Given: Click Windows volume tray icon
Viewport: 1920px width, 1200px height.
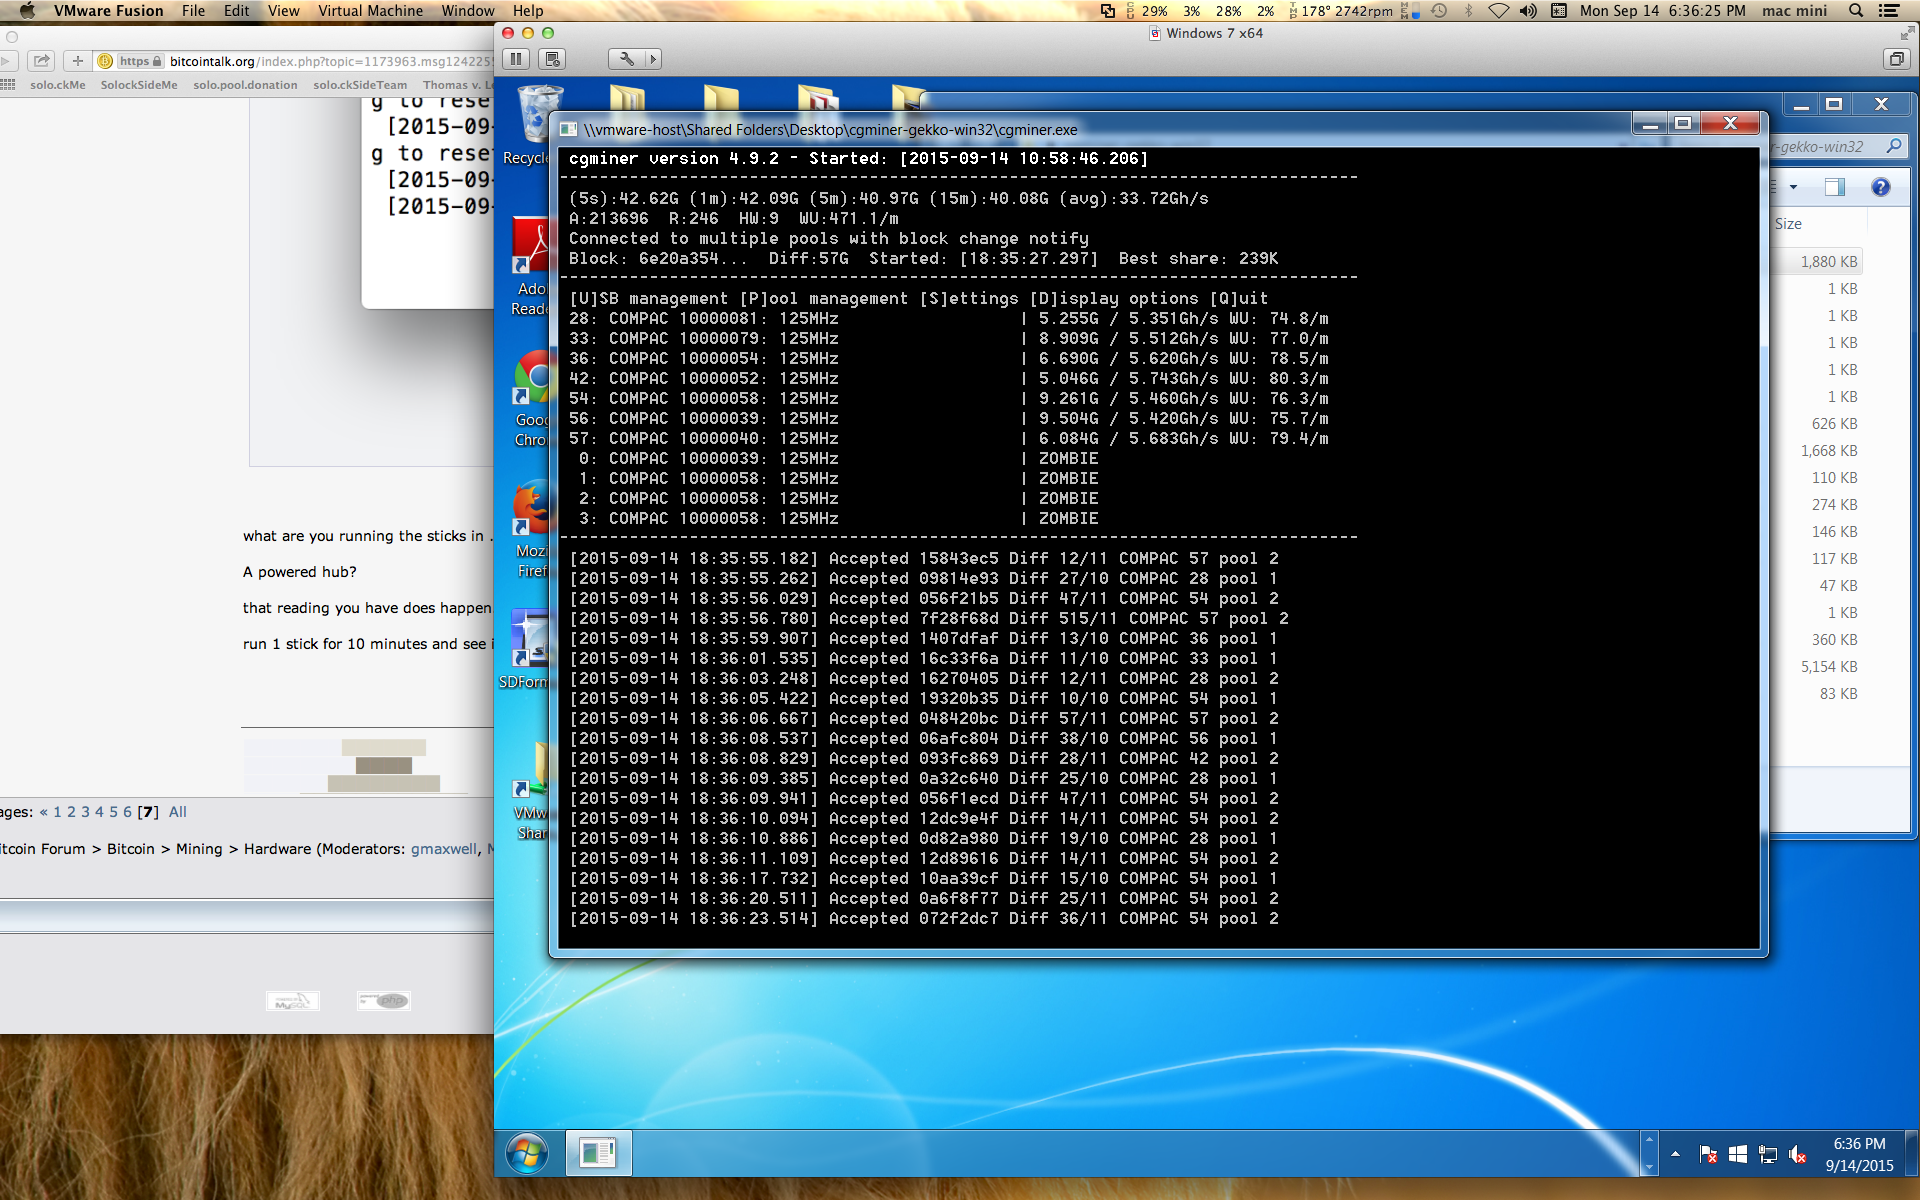Looking at the screenshot, I should (x=1797, y=1155).
